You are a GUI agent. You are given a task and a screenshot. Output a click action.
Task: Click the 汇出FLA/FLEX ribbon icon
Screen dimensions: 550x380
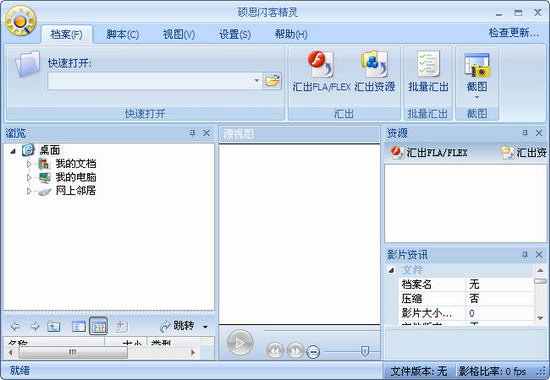coord(321,64)
